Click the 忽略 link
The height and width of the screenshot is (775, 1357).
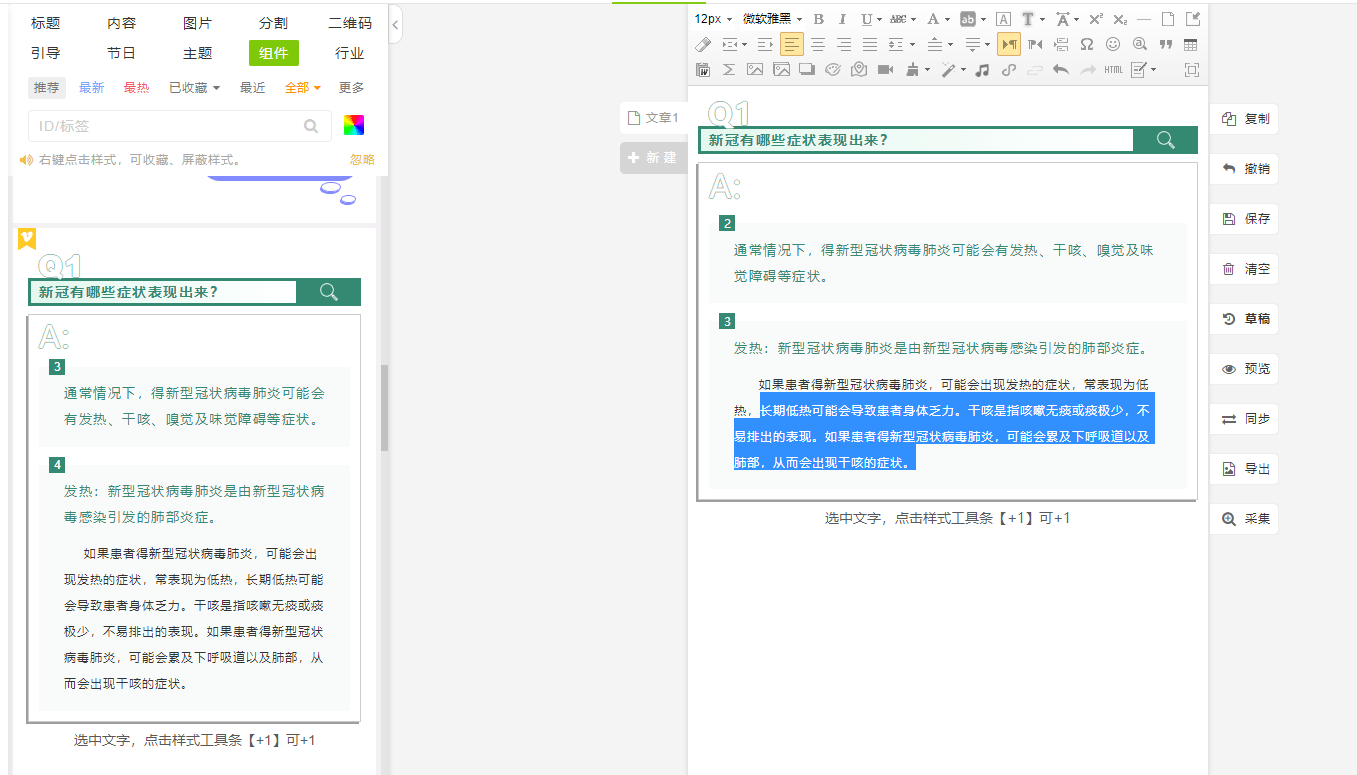click(362, 160)
